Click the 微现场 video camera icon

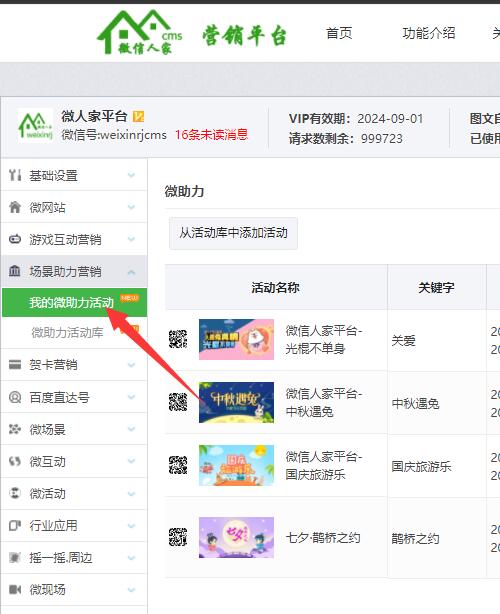[x=15, y=589]
